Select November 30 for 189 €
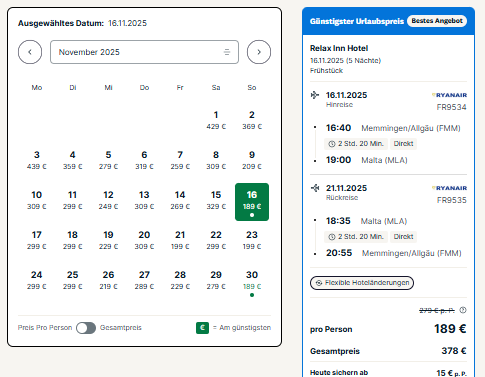 coord(252,282)
